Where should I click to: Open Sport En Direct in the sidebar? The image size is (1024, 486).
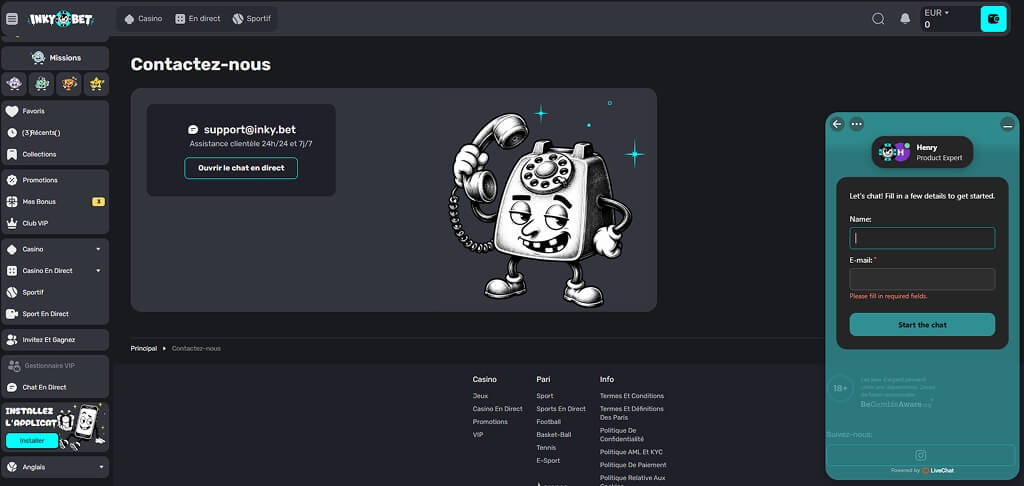[x=55, y=314]
